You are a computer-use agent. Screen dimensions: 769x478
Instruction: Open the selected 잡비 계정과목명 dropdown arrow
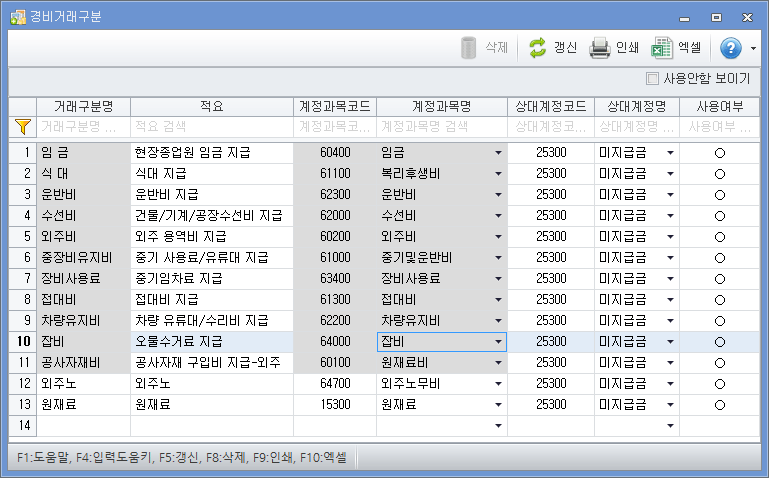pyautogui.click(x=498, y=342)
